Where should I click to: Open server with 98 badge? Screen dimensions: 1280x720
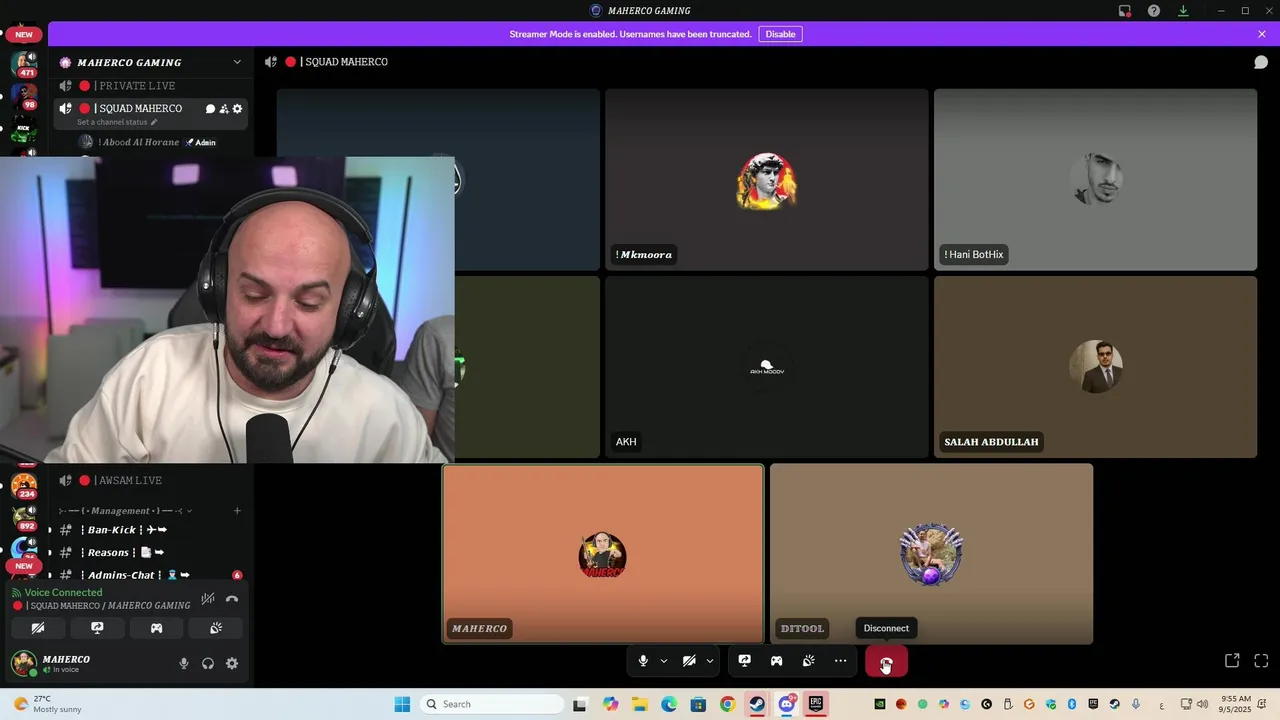(x=24, y=97)
